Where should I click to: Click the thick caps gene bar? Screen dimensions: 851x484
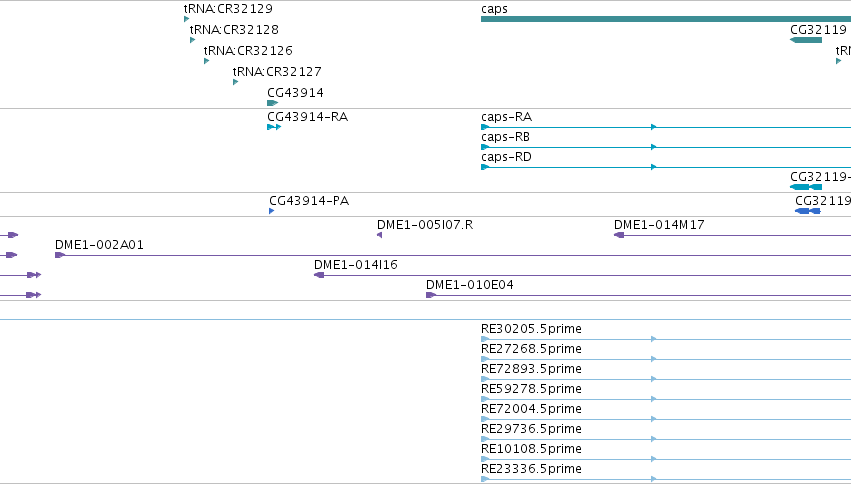click(x=666, y=19)
